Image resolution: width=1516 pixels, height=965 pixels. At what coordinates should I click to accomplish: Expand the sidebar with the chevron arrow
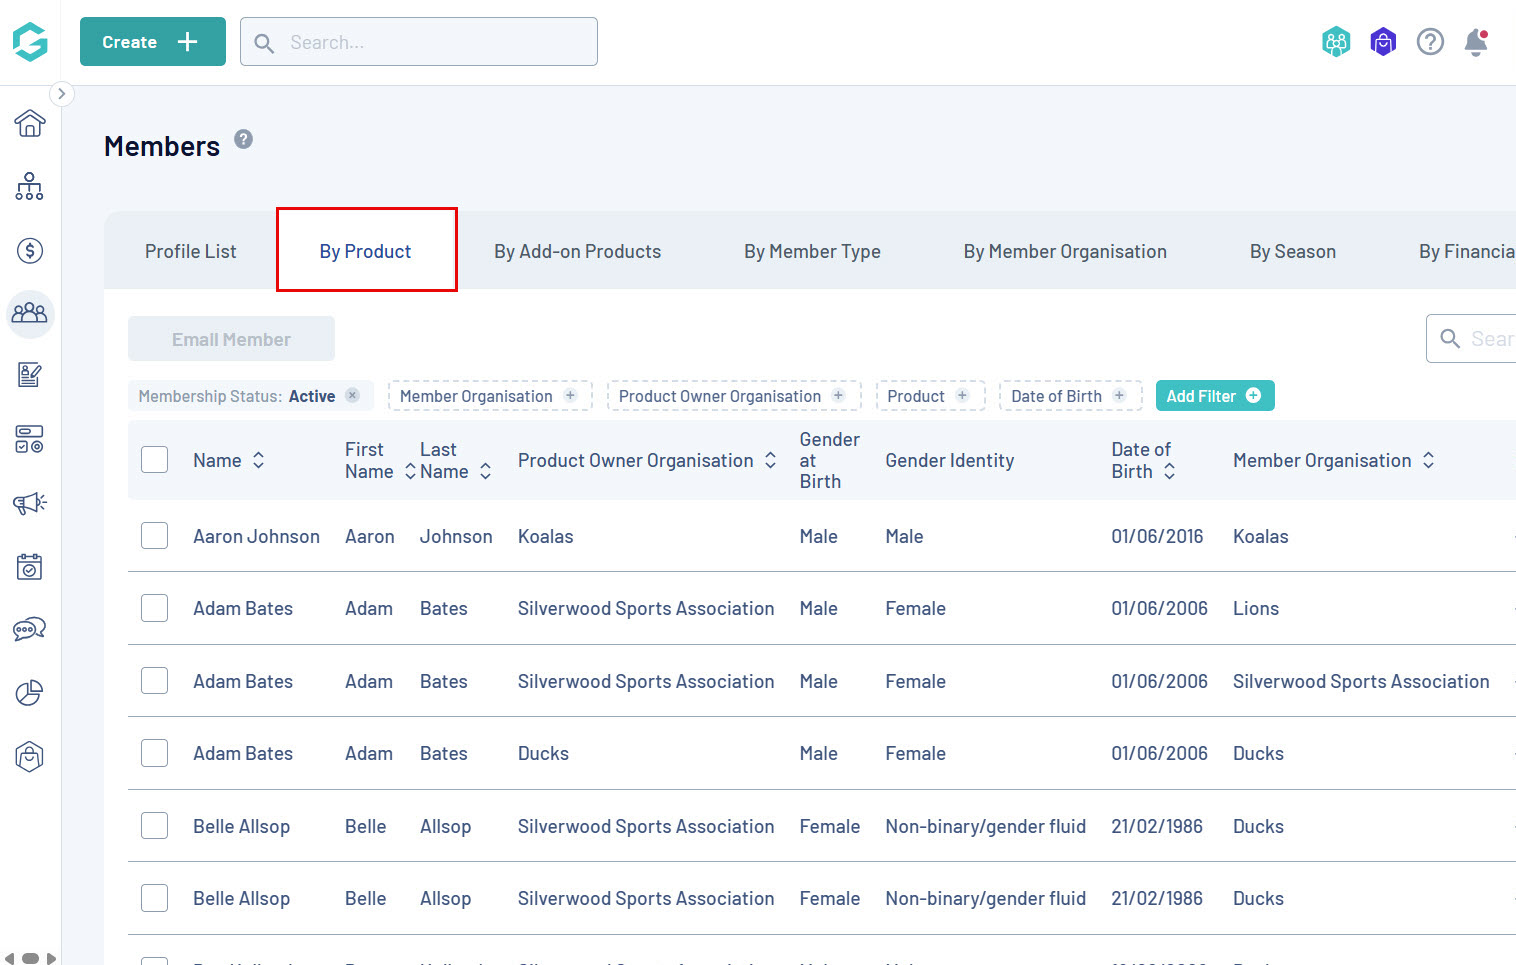coord(61,94)
